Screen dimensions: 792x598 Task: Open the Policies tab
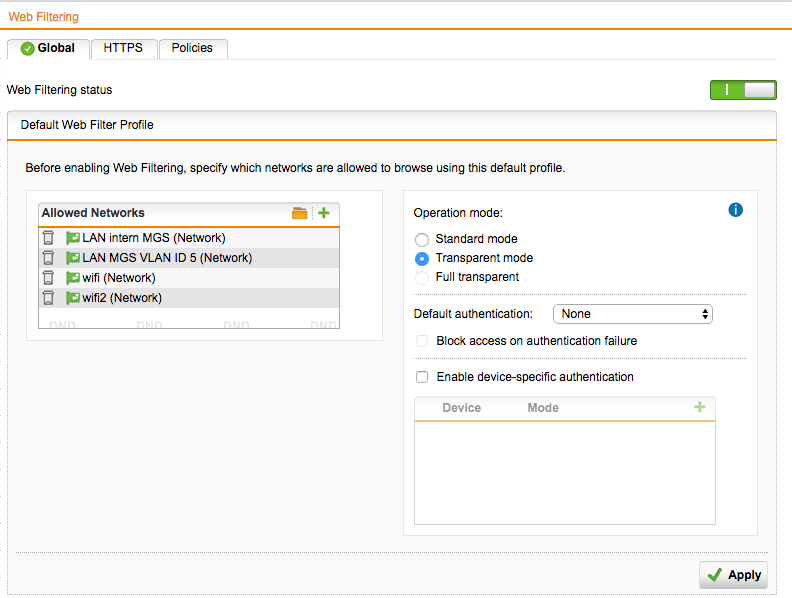pos(192,48)
